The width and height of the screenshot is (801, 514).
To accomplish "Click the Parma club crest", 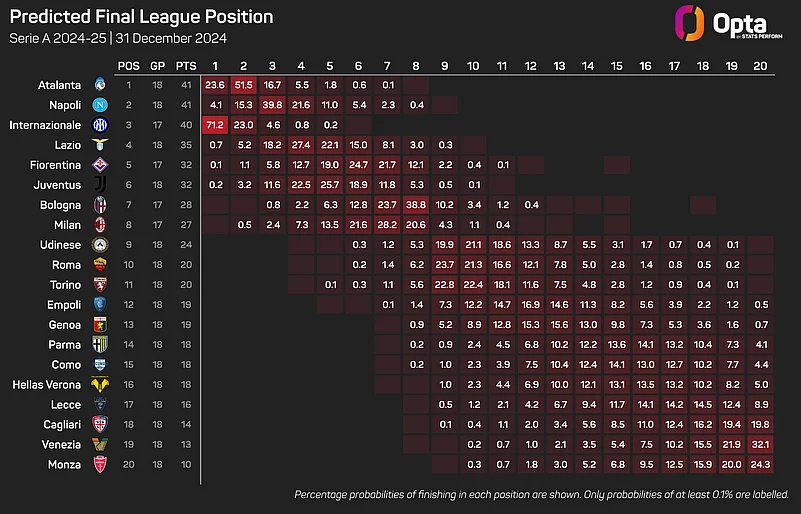I will 100,344.
